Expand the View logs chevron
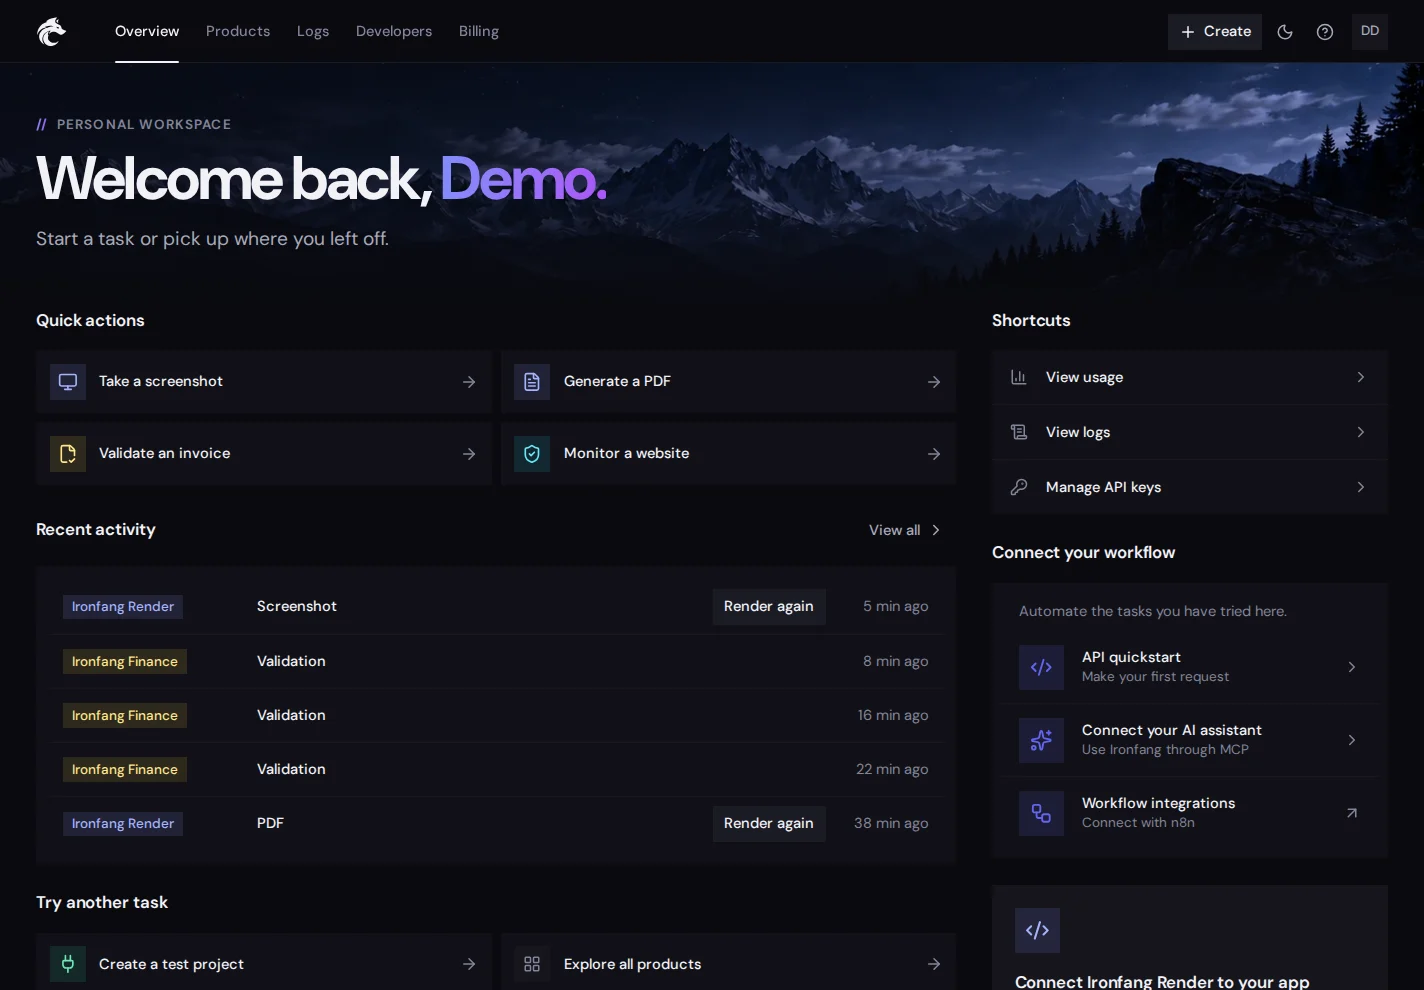The height and width of the screenshot is (990, 1424). [x=1361, y=432]
